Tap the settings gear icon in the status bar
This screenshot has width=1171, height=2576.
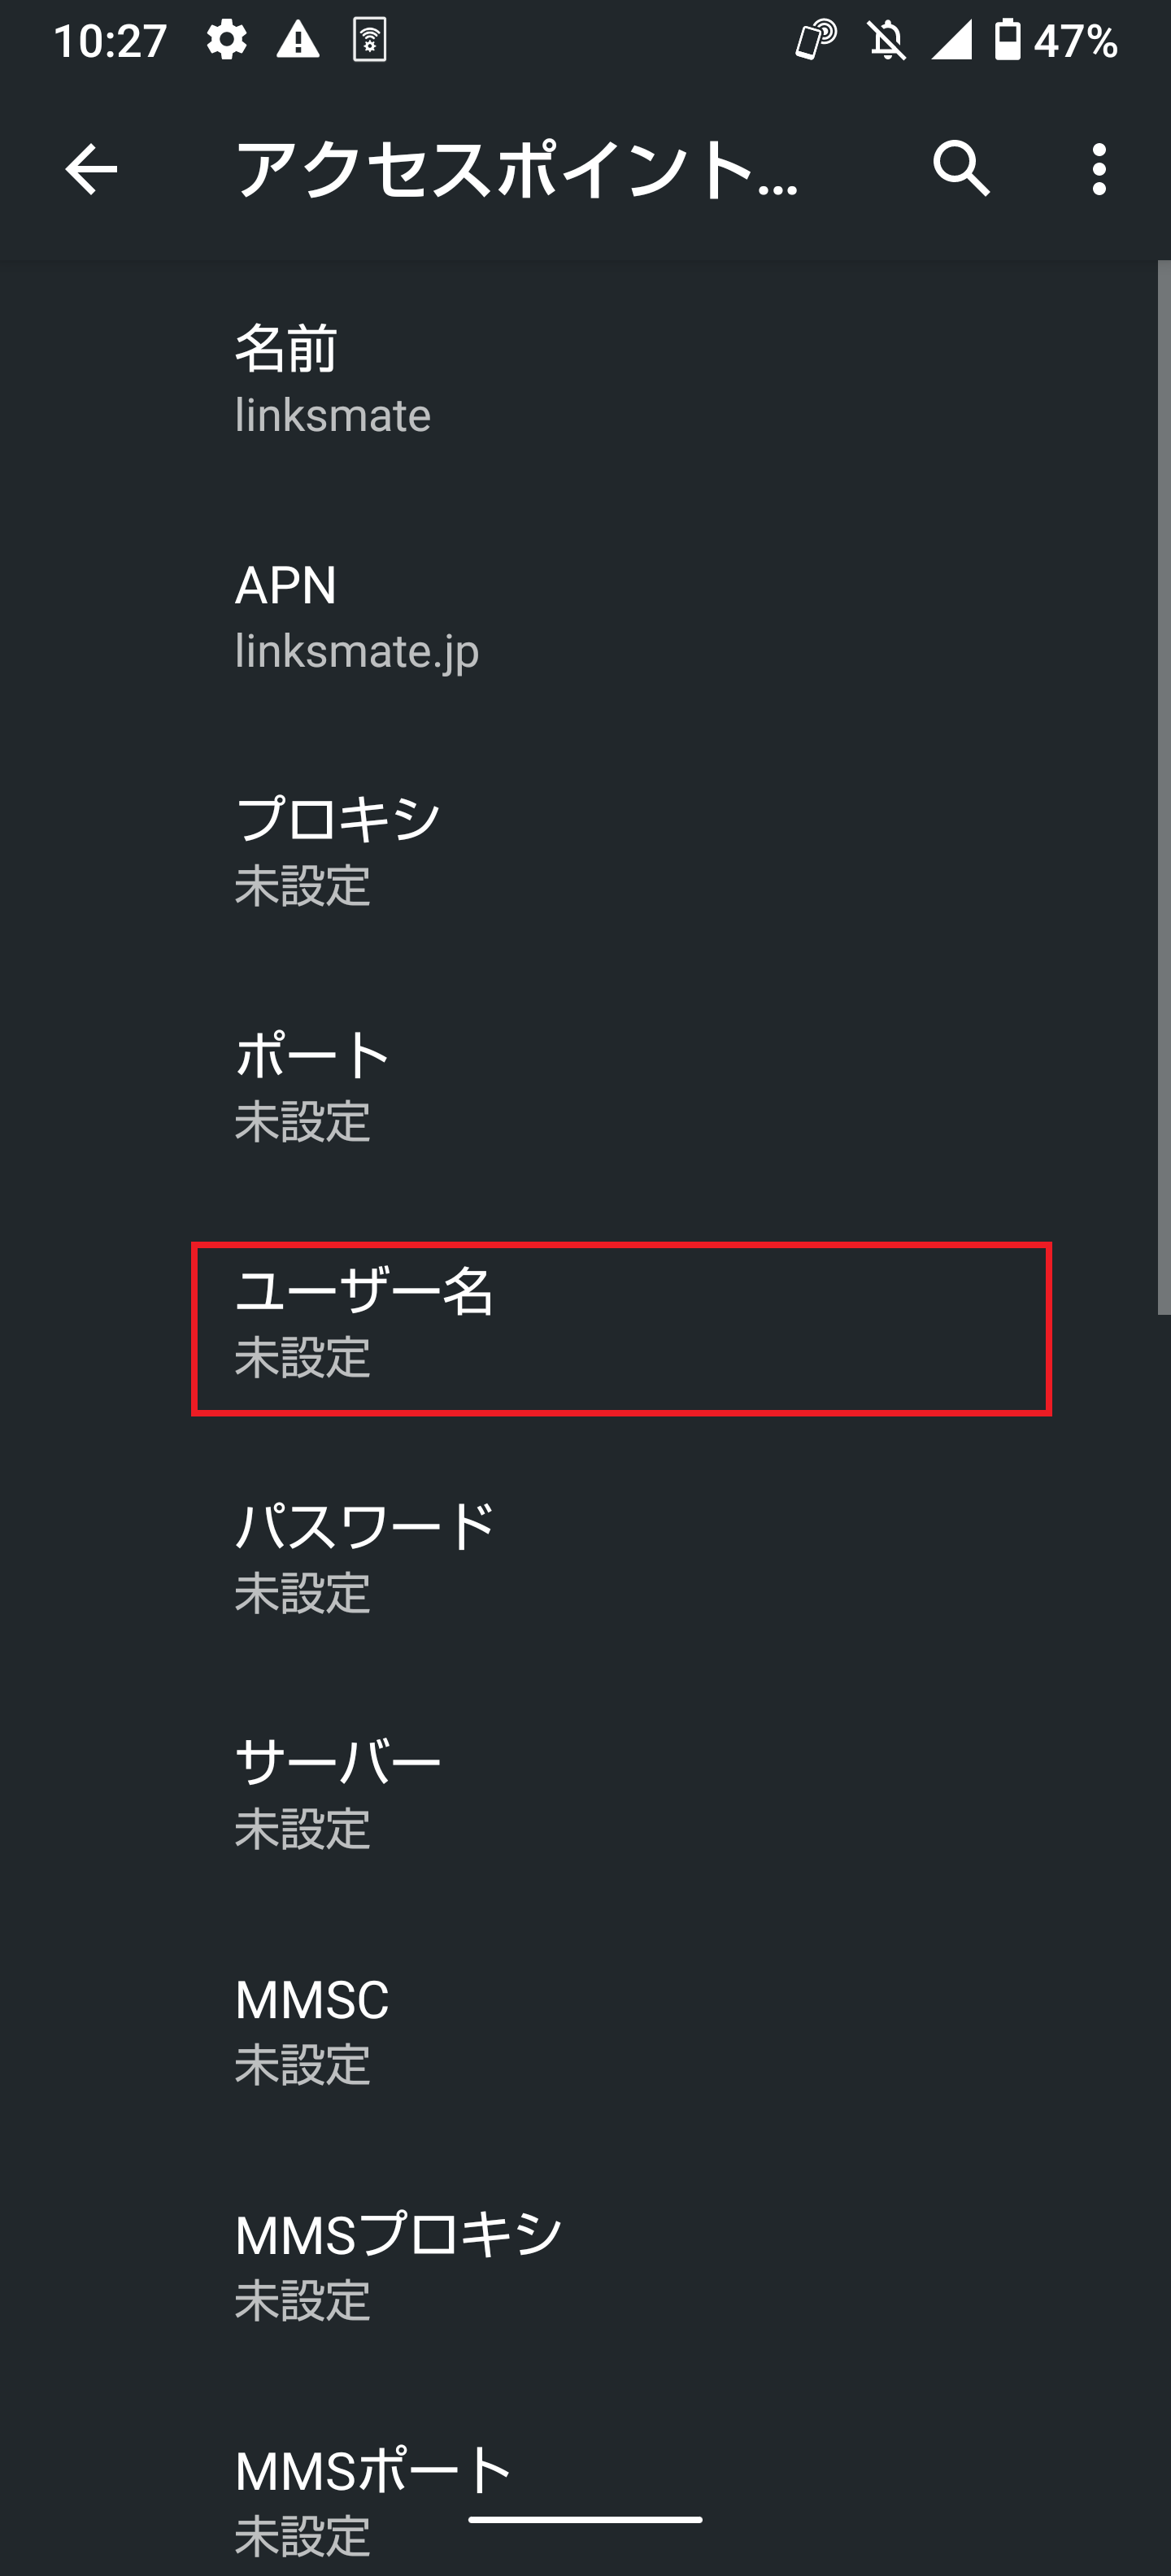(x=228, y=40)
